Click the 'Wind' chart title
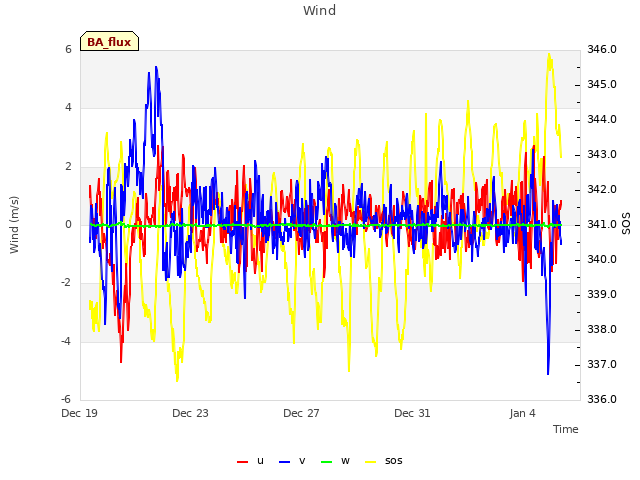Image resolution: width=640 pixels, height=480 pixels. [x=320, y=10]
